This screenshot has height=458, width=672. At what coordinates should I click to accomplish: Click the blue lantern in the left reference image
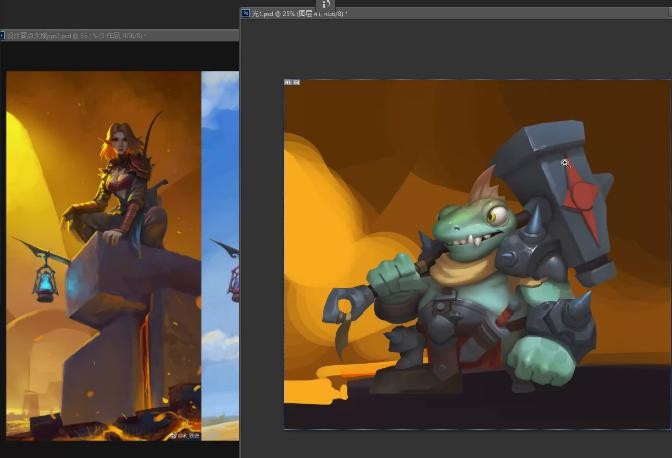(45, 283)
